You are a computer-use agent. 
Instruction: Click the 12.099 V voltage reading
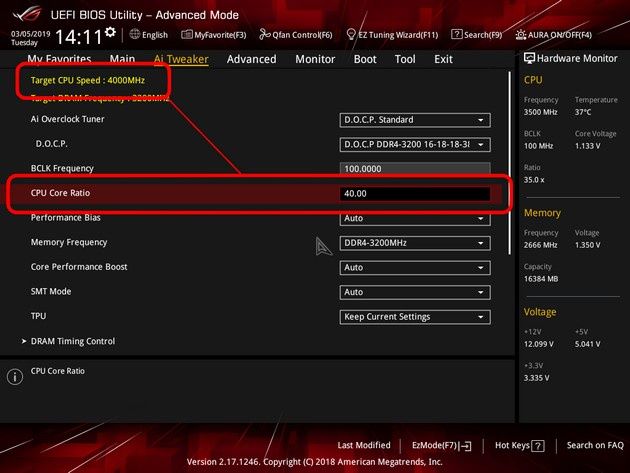(538, 344)
